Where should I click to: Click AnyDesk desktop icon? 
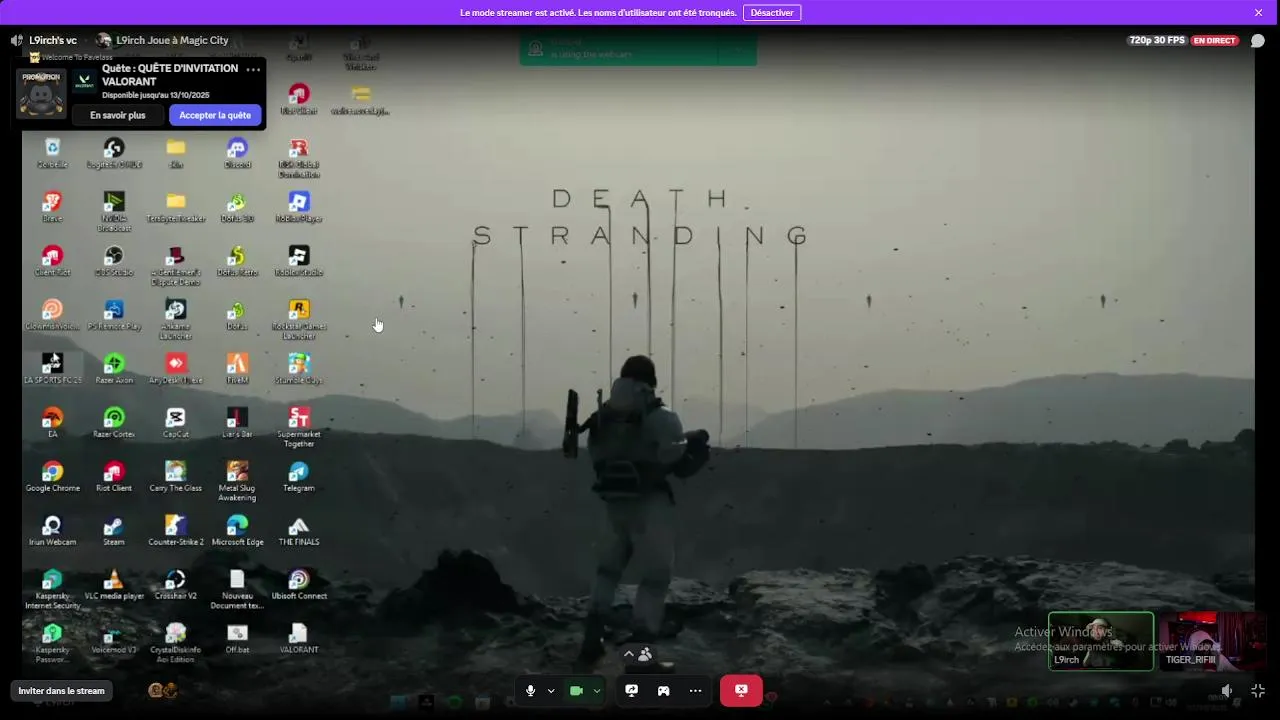pos(175,369)
